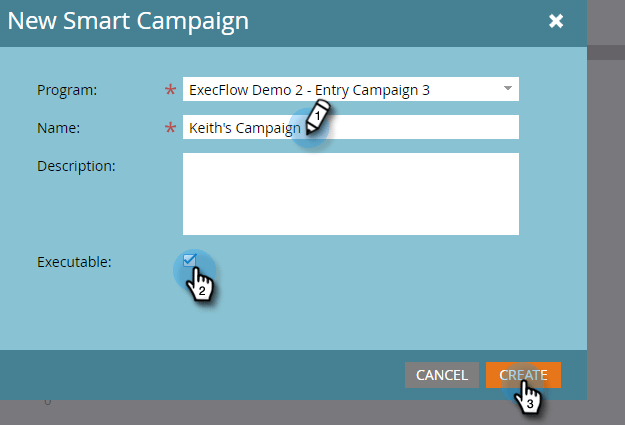Click the hand cursor icon marked step 3
This screenshot has height=425, width=625.
[527, 397]
